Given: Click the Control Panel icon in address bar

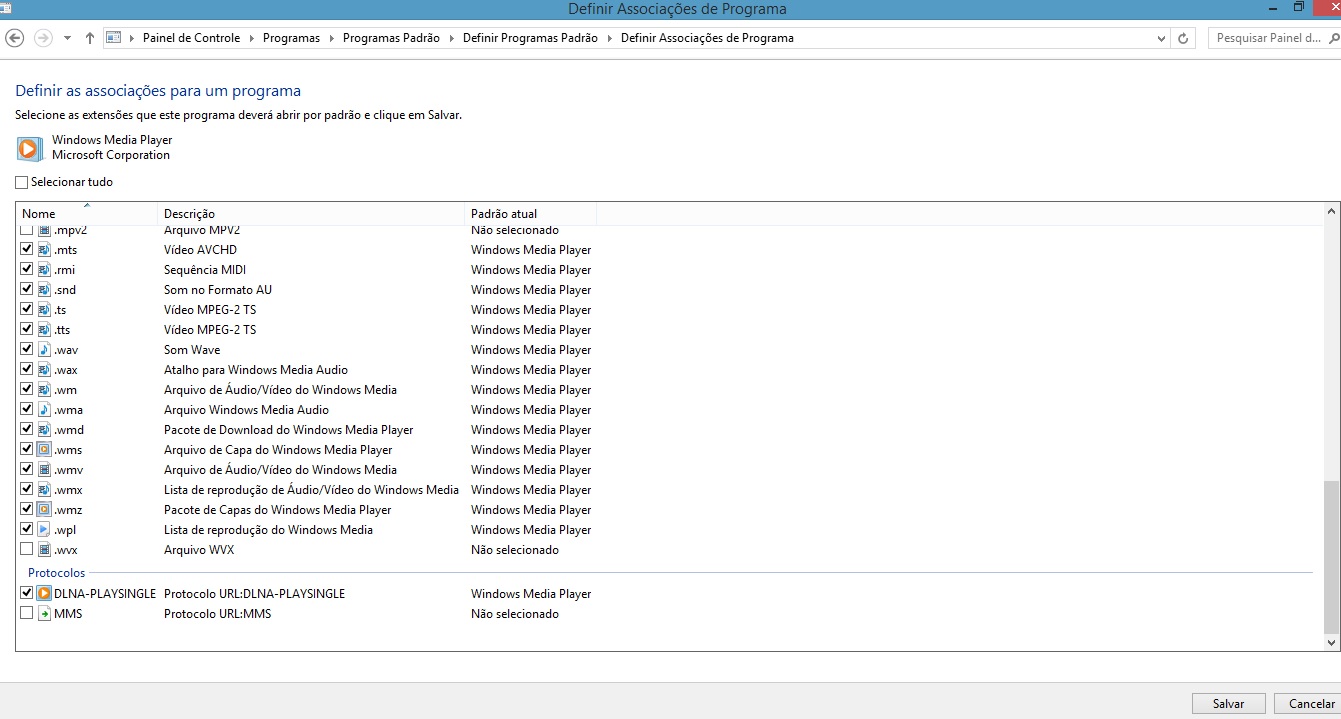Looking at the screenshot, I should point(113,38).
